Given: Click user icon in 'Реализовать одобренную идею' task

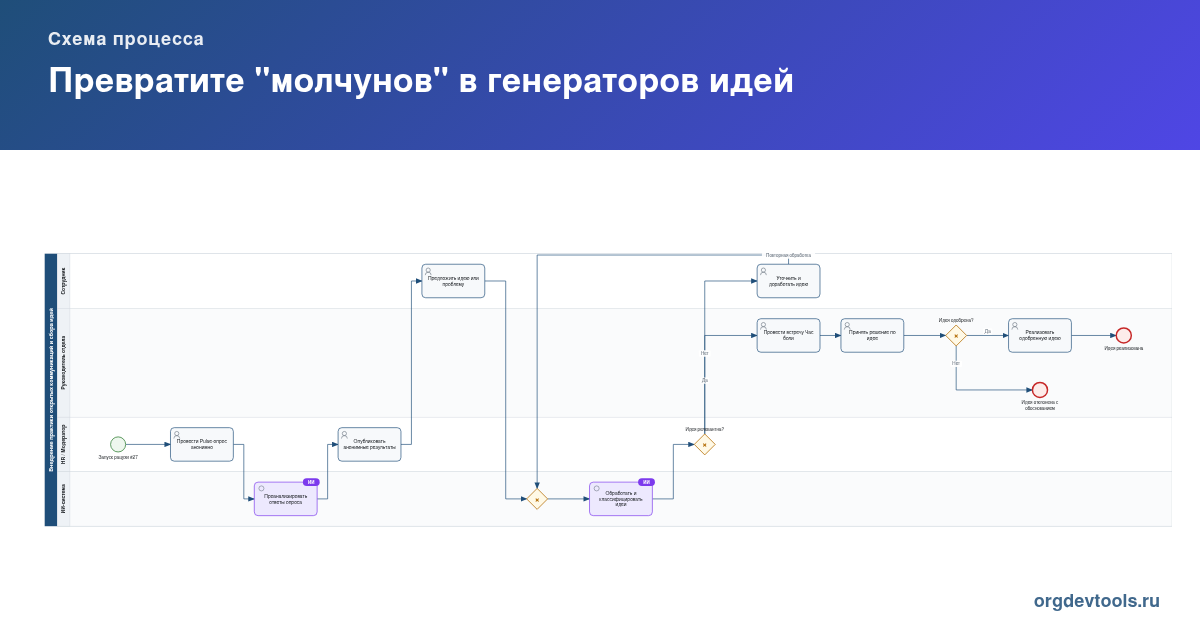Looking at the screenshot, I should (1015, 325).
